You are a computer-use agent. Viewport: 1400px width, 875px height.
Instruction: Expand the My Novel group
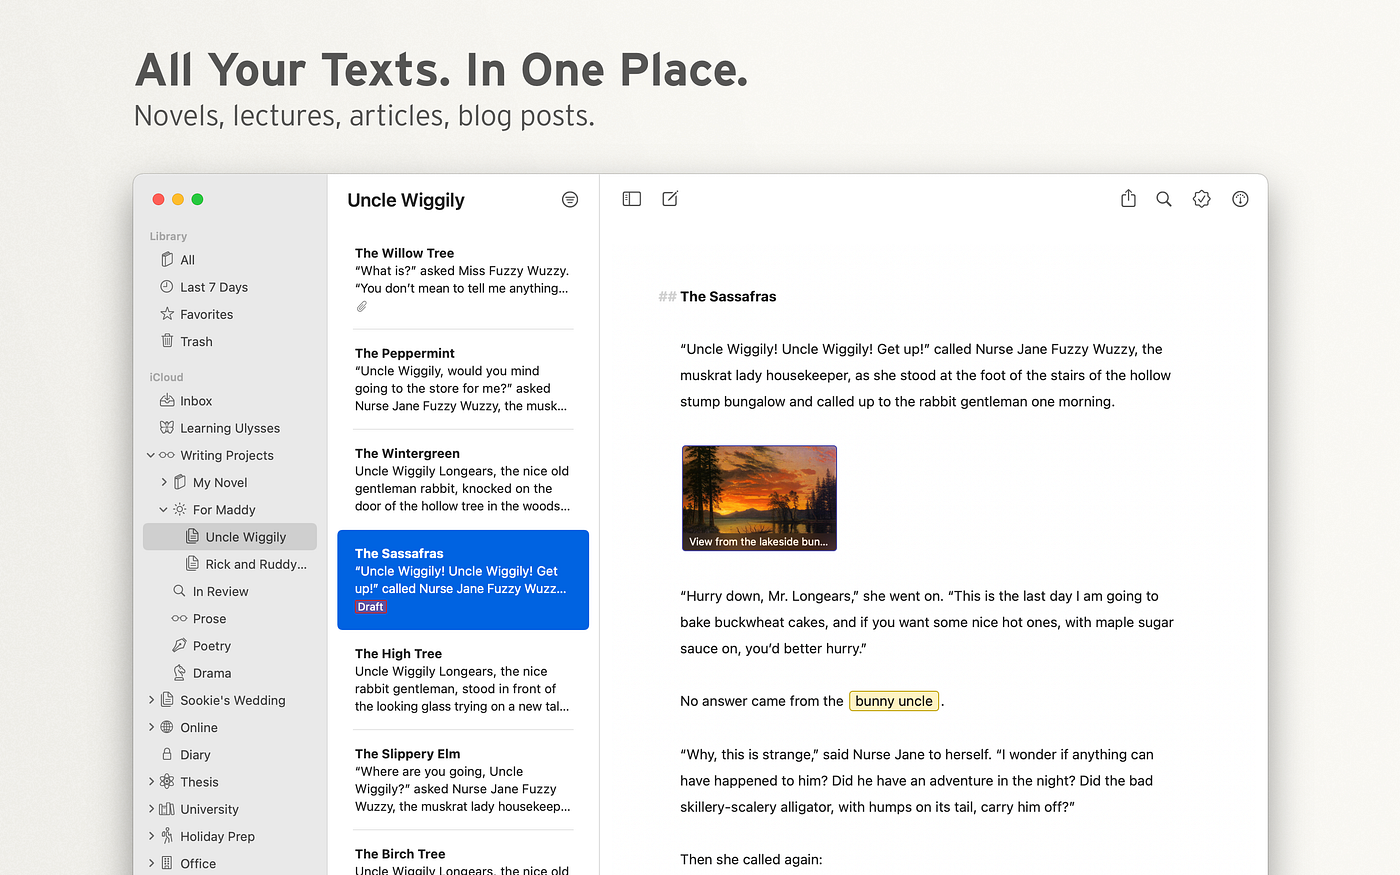165,482
